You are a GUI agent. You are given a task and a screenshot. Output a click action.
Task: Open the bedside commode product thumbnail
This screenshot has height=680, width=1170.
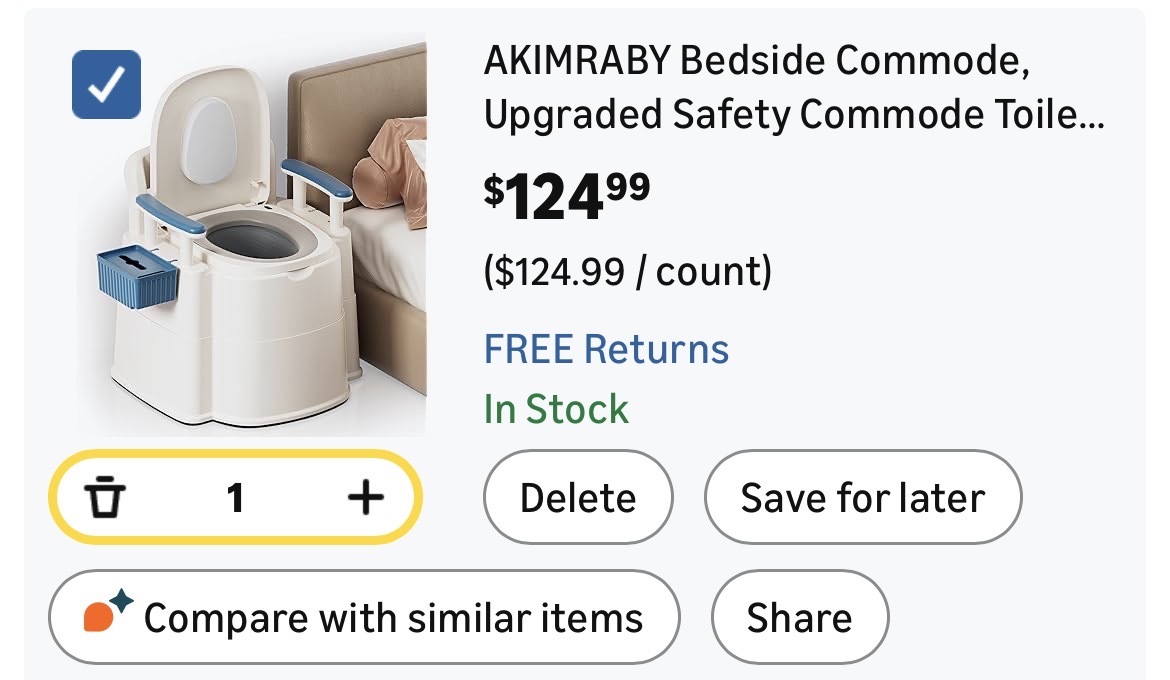point(255,240)
